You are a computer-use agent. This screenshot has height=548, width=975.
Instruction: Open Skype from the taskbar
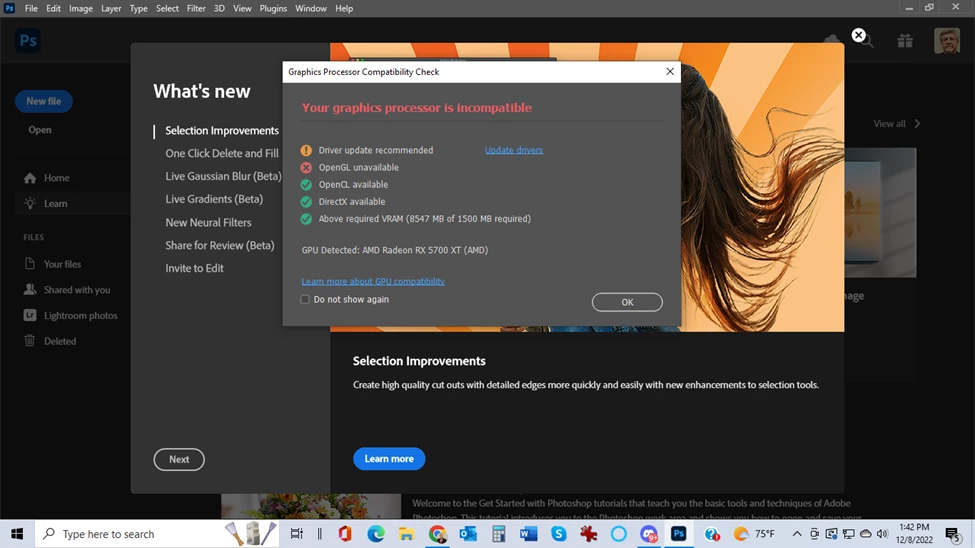pyautogui.click(x=559, y=534)
